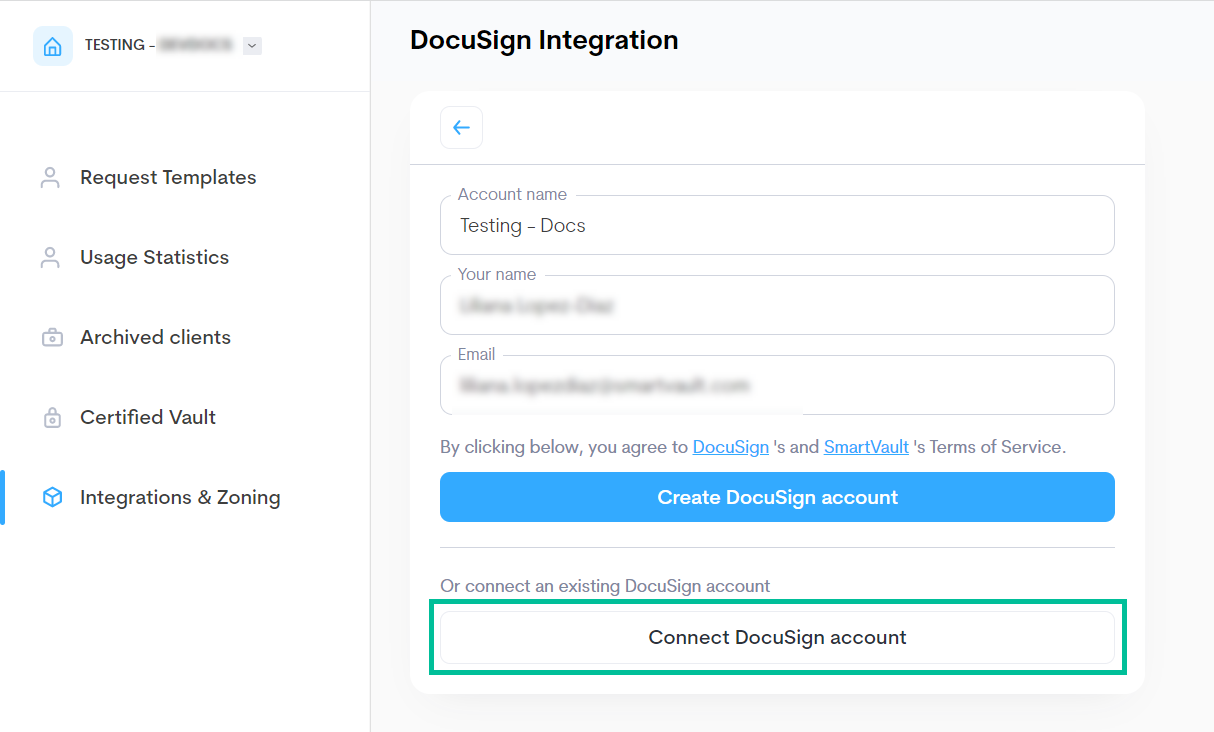This screenshot has height=732, width=1214.
Task: Open the DocuSign Terms of Service link
Action: [x=730, y=447]
